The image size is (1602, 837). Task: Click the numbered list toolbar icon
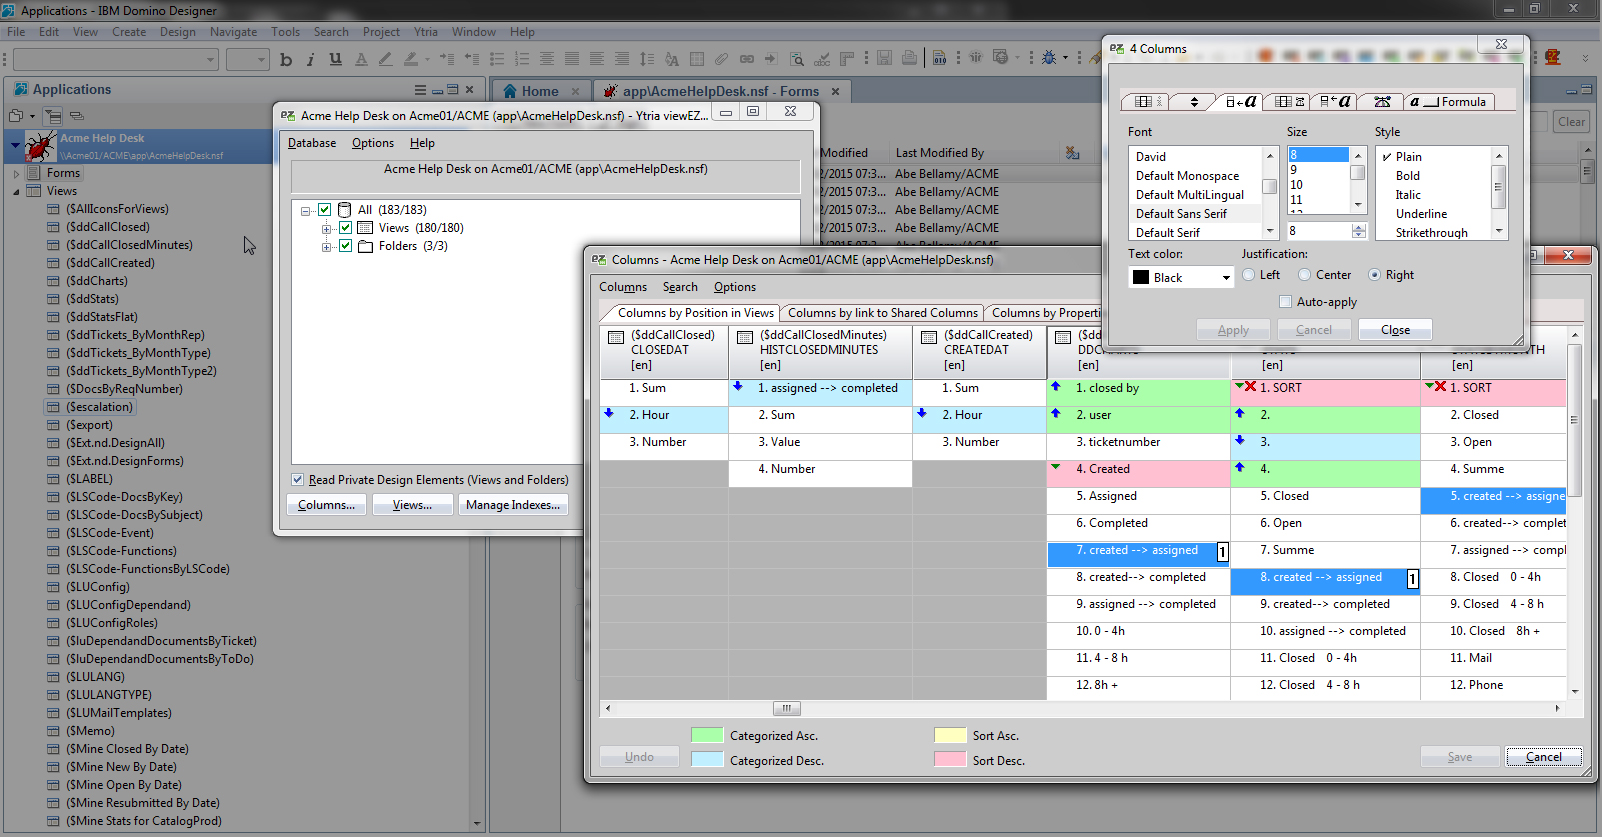click(522, 59)
